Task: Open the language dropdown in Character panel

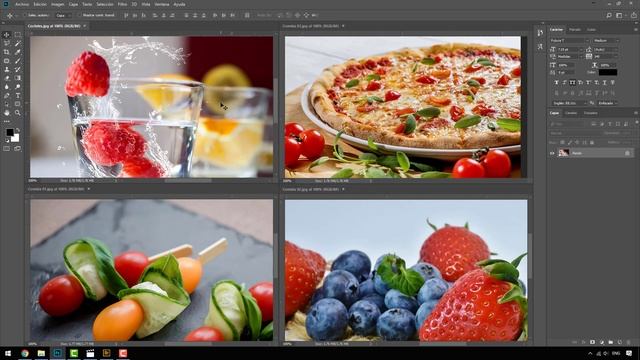Action: [570, 103]
